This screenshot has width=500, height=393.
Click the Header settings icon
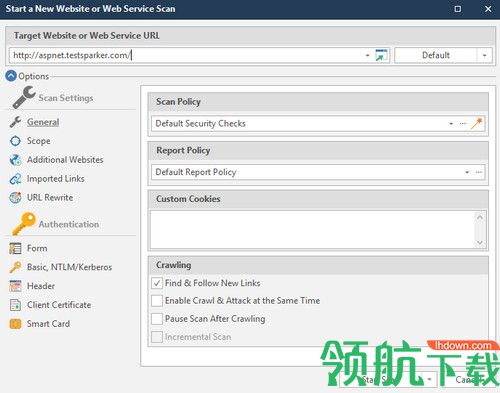point(15,286)
